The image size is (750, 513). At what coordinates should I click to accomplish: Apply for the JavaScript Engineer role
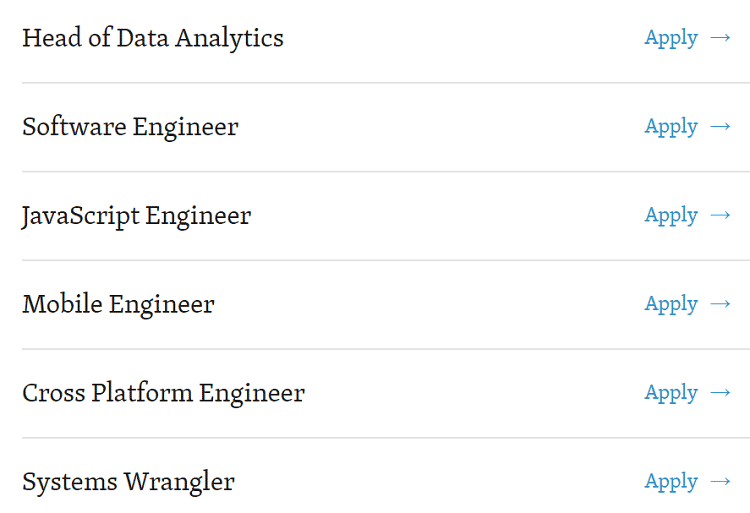click(671, 216)
